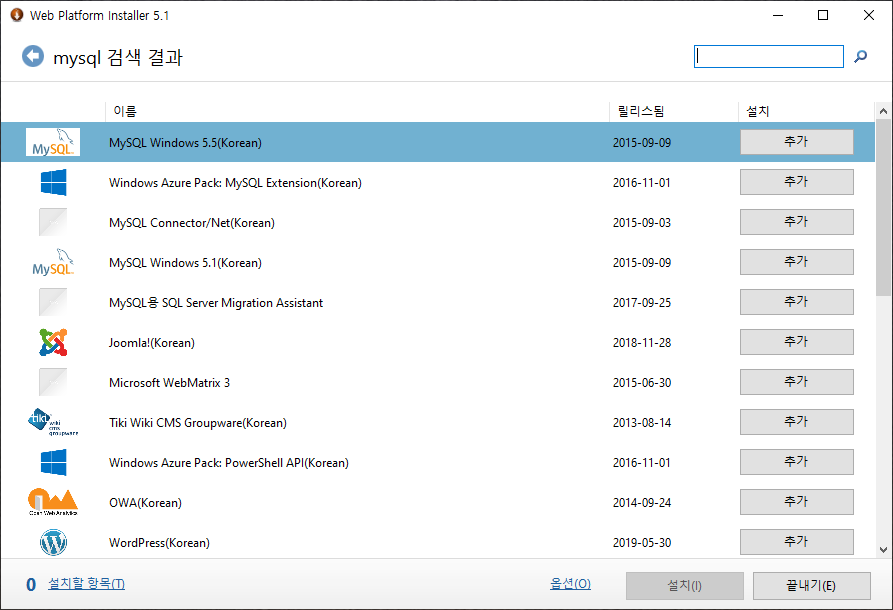Click the search magnifier icon
Viewport: 893px width, 610px height.
[x=861, y=56]
